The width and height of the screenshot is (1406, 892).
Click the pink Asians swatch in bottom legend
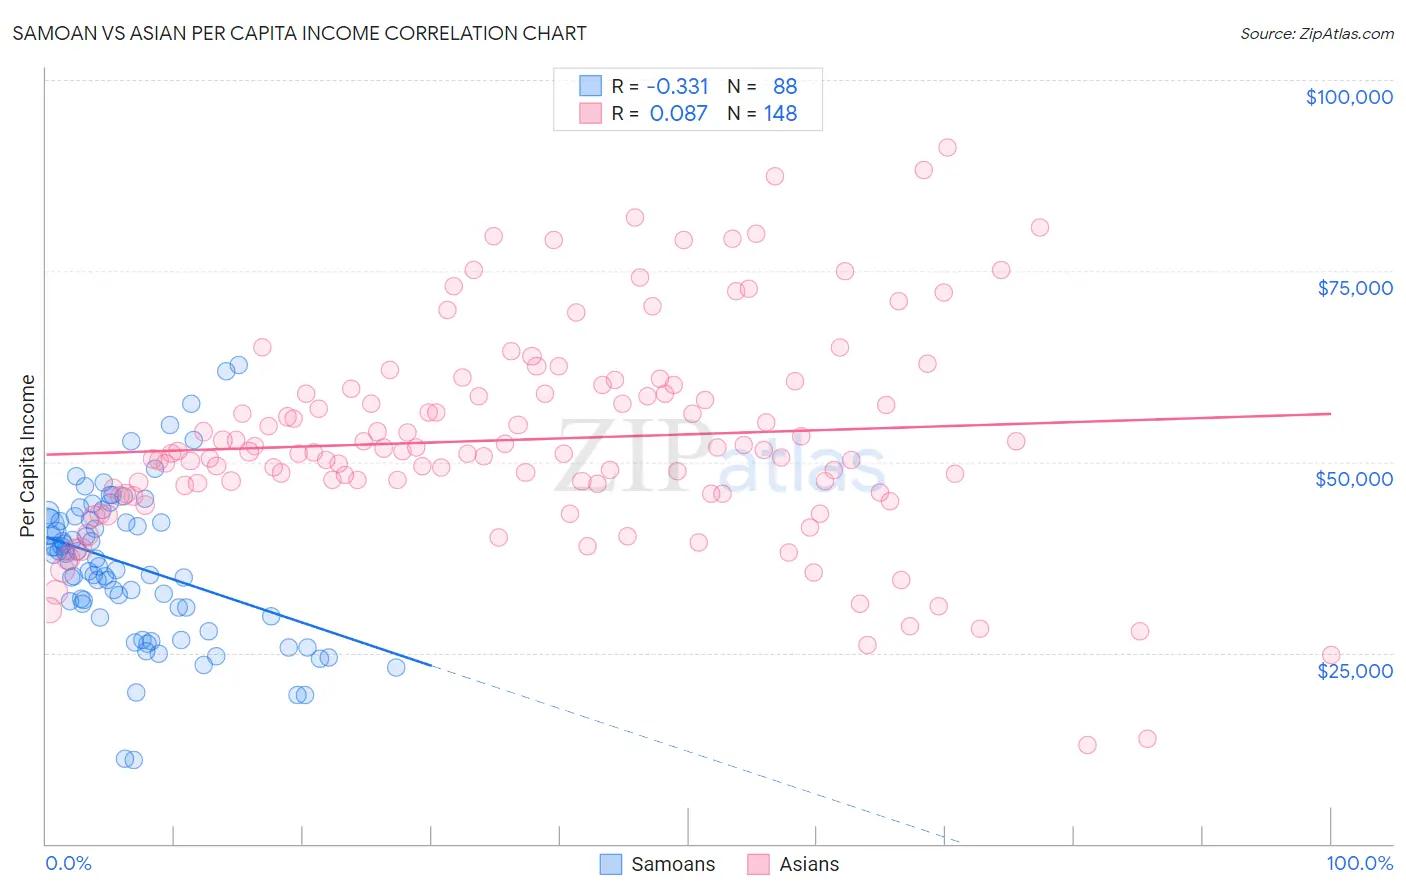click(759, 864)
